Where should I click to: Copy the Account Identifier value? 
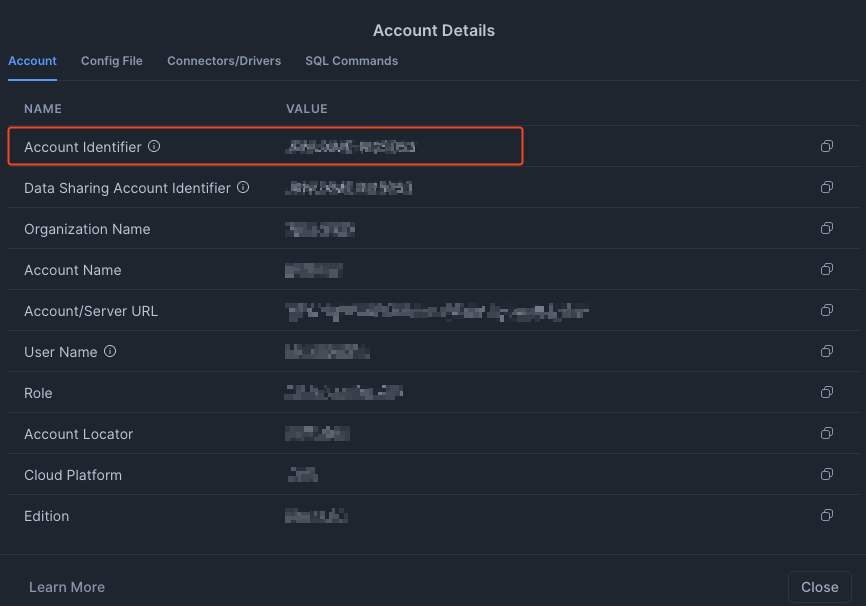click(x=827, y=147)
